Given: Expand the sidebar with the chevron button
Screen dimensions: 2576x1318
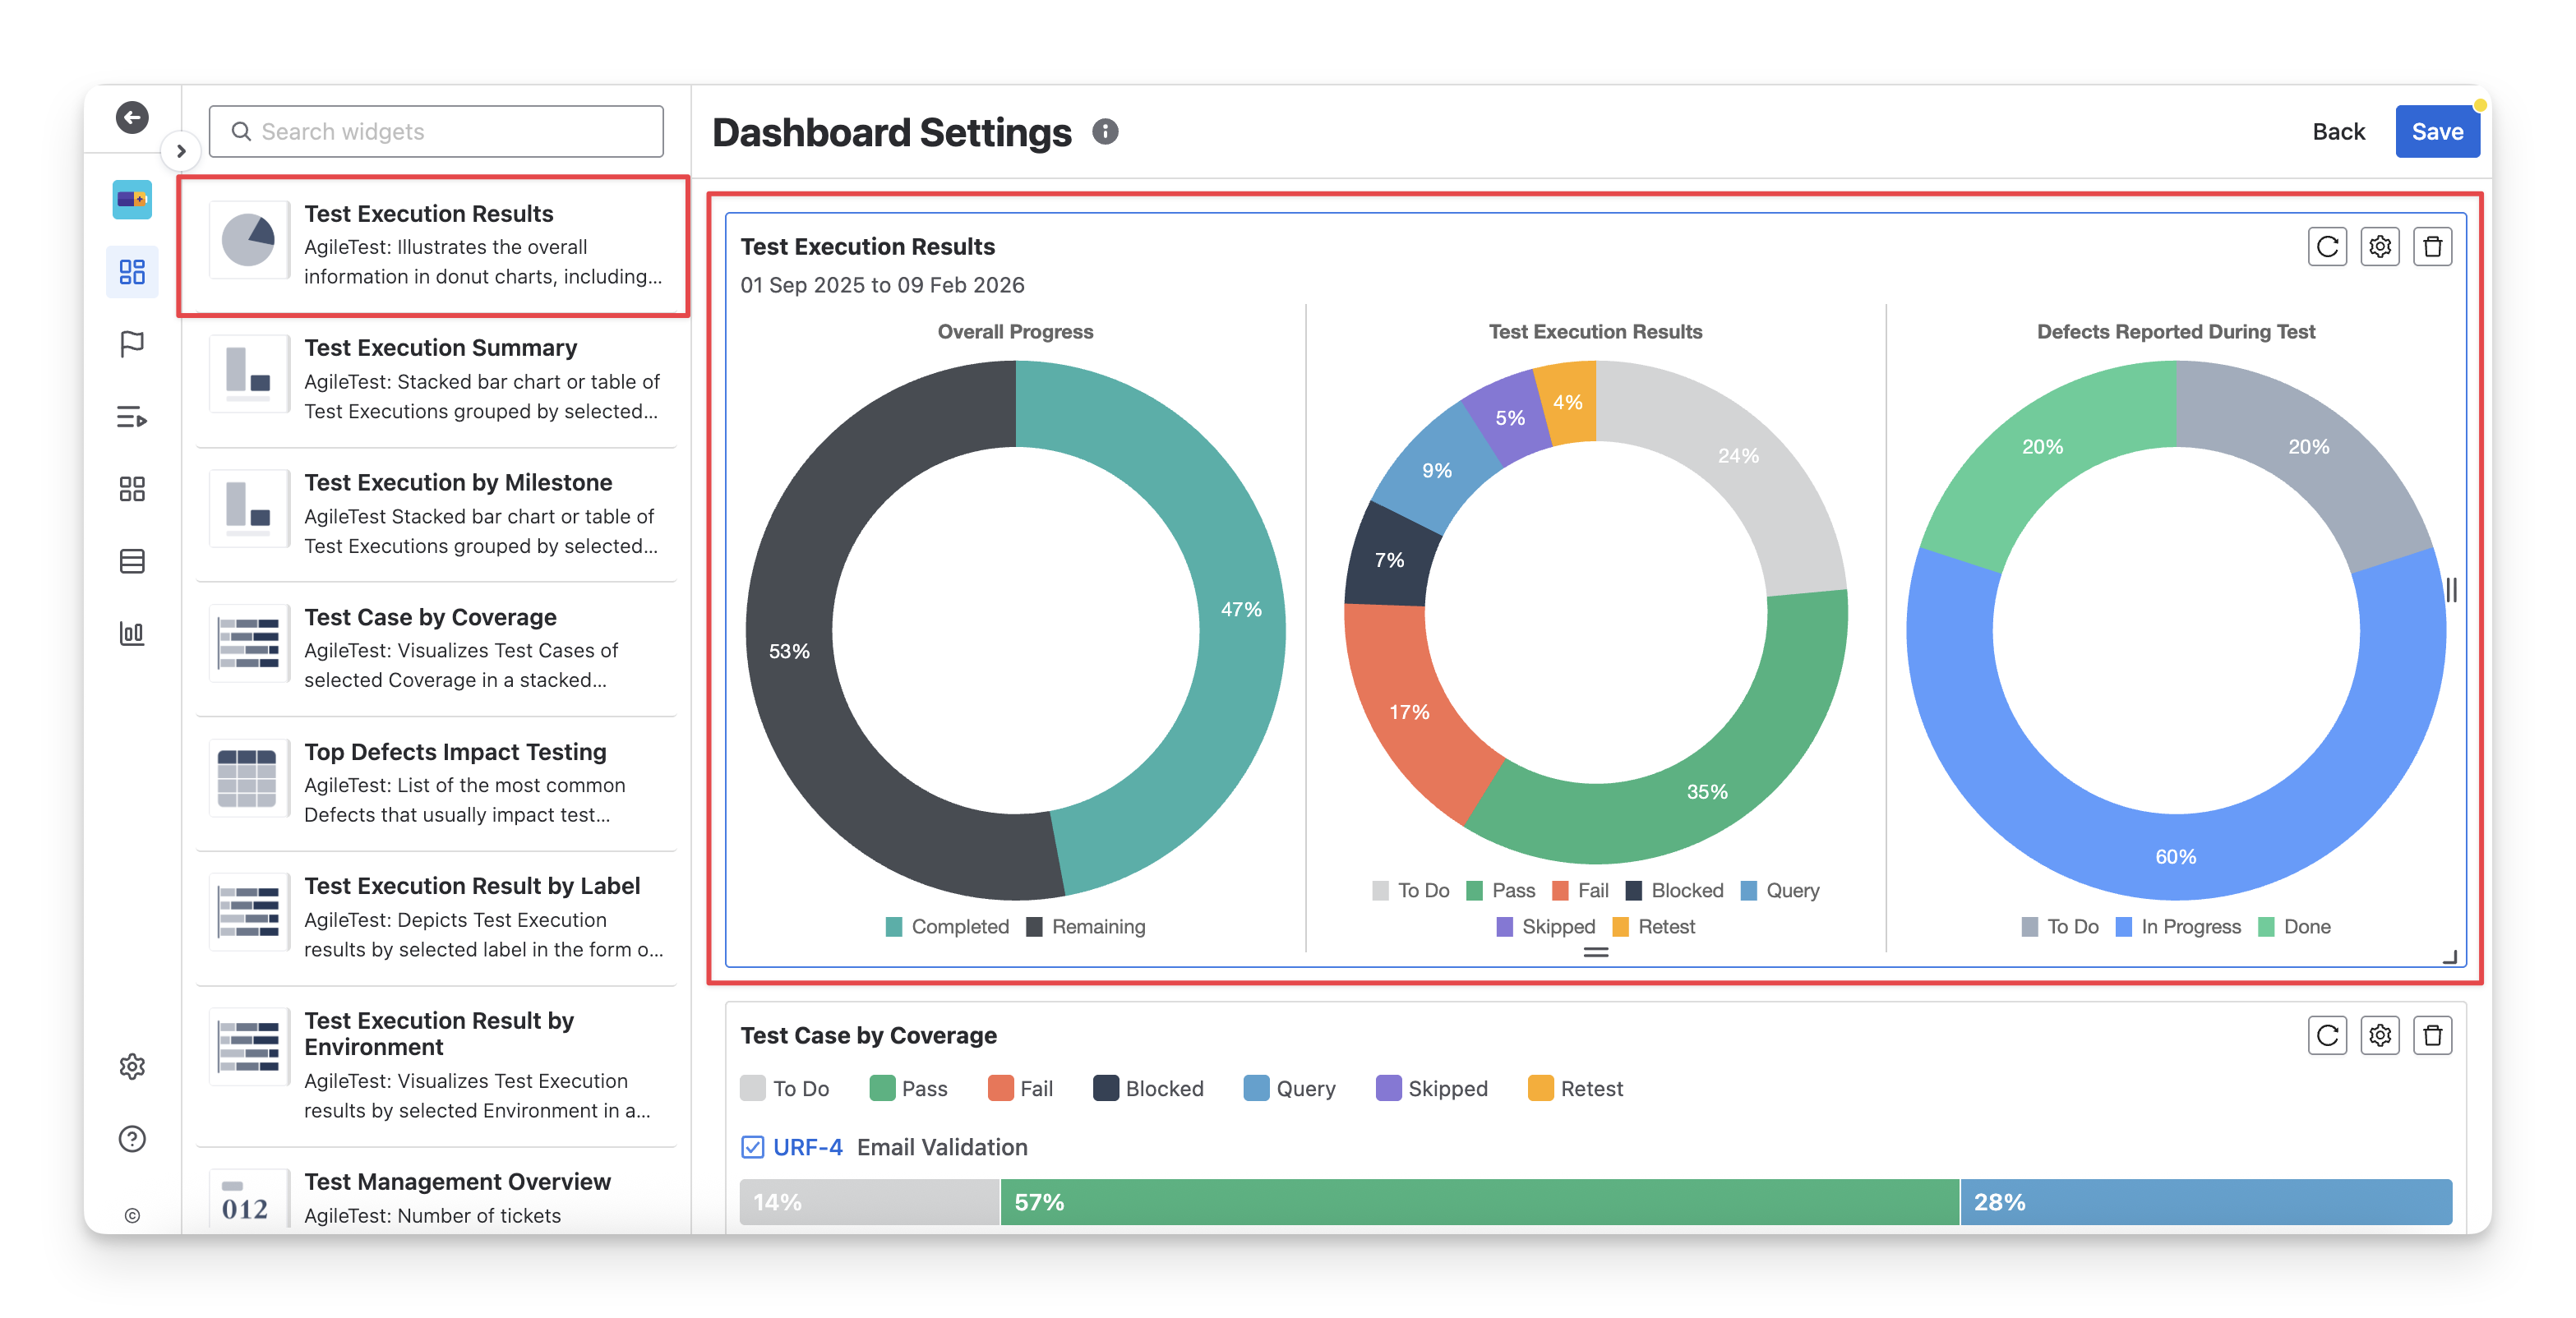Looking at the screenshot, I should [181, 151].
